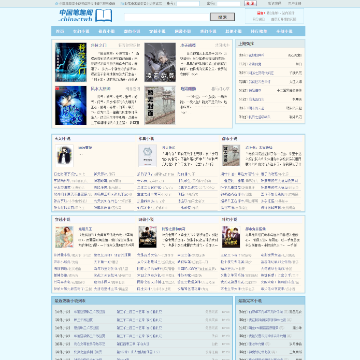Open the couple illustration cover with yellow text
This screenshot has width=360, height=360.
231,237
